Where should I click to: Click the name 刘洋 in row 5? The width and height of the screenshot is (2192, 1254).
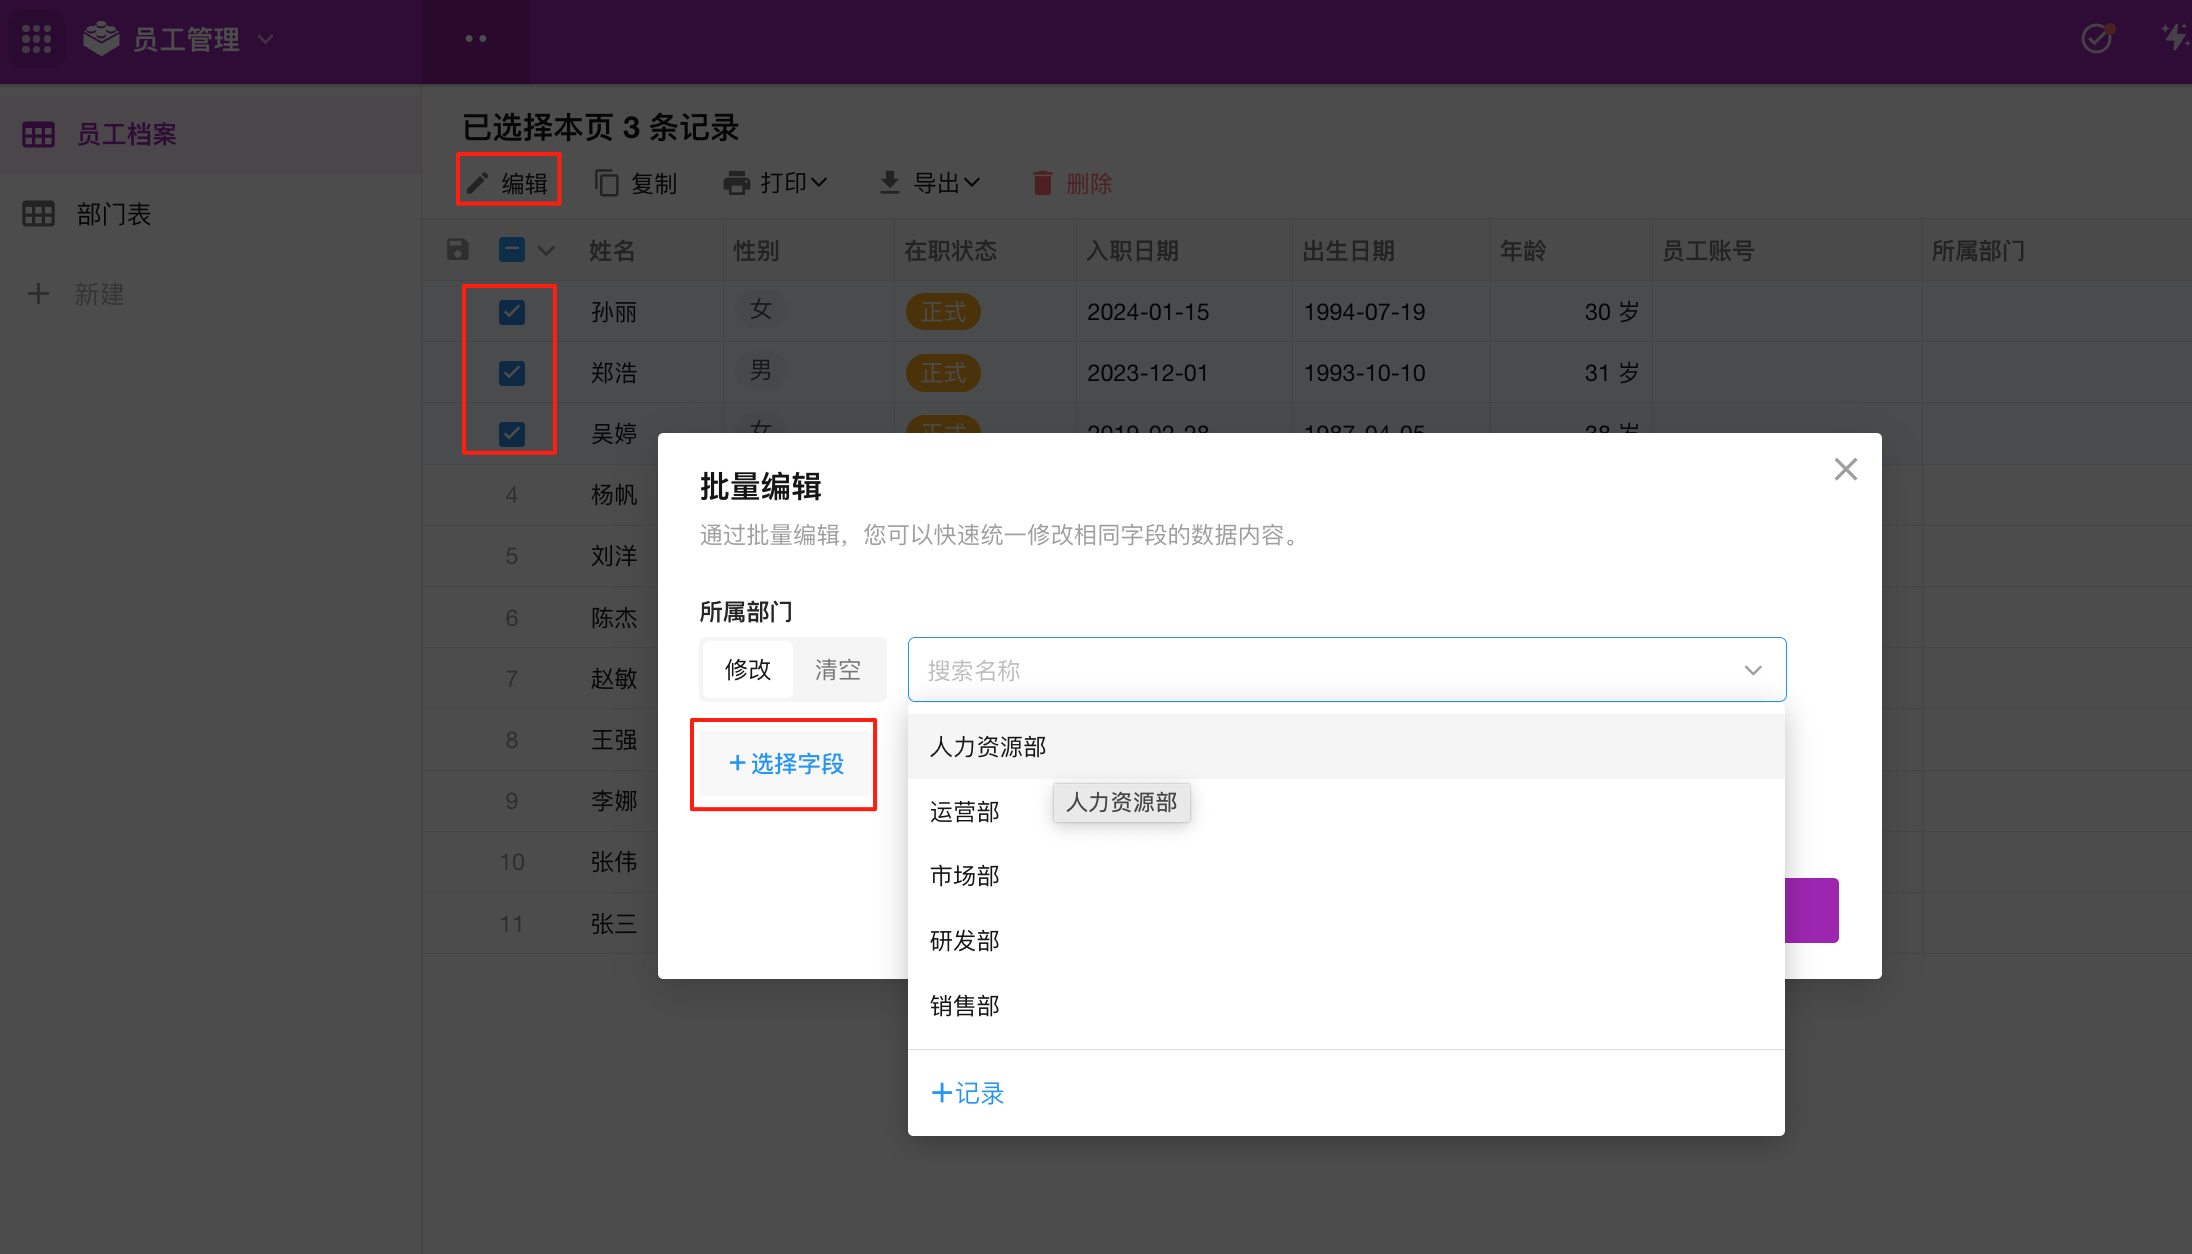(614, 556)
